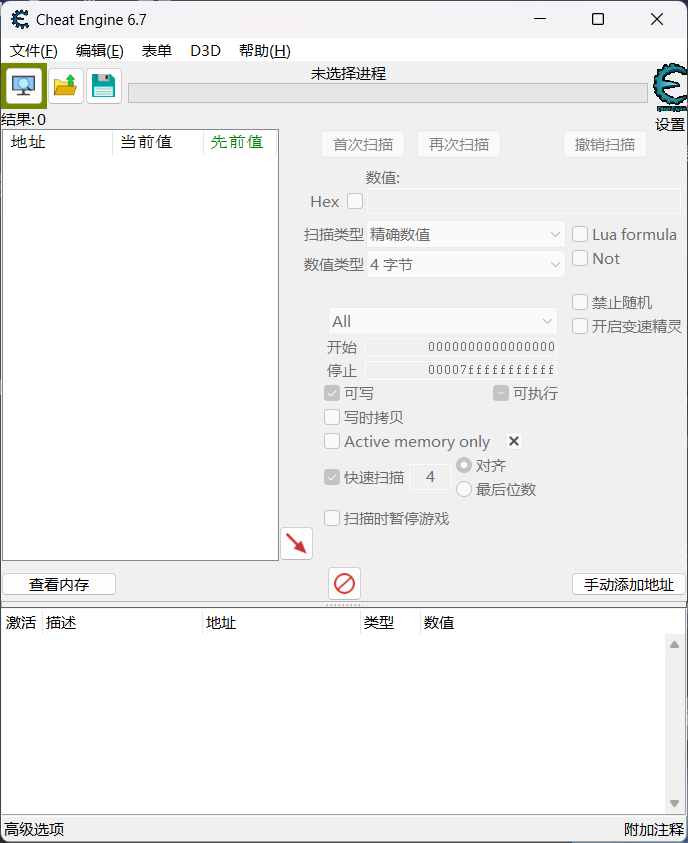The width and height of the screenshot is (688, 843).
Task: Click the 当前值 column header
Action: [157, 142]
